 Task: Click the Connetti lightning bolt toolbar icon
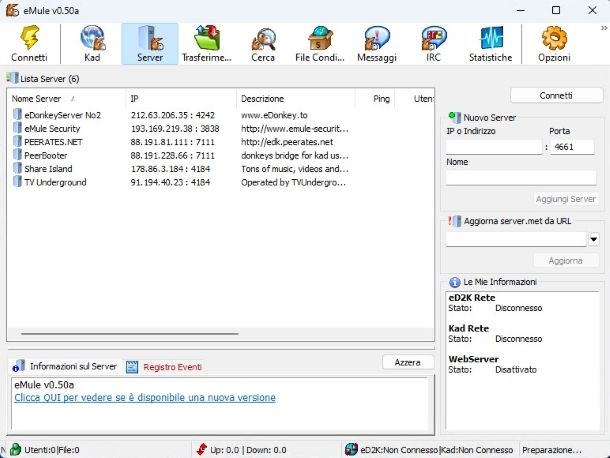[30, 38]
